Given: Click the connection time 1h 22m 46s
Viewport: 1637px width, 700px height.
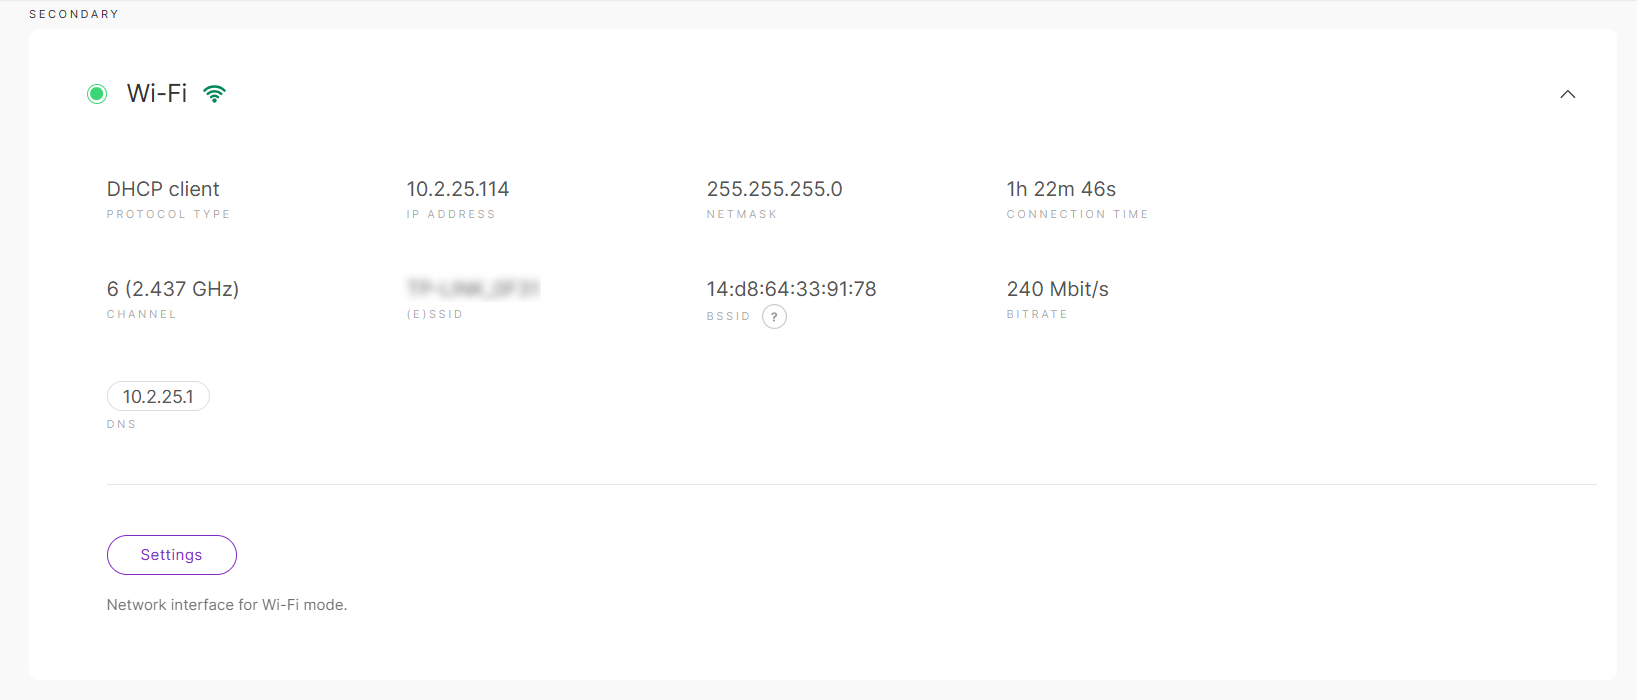Looking at the screenshot, I should (x=1061, y=189).
